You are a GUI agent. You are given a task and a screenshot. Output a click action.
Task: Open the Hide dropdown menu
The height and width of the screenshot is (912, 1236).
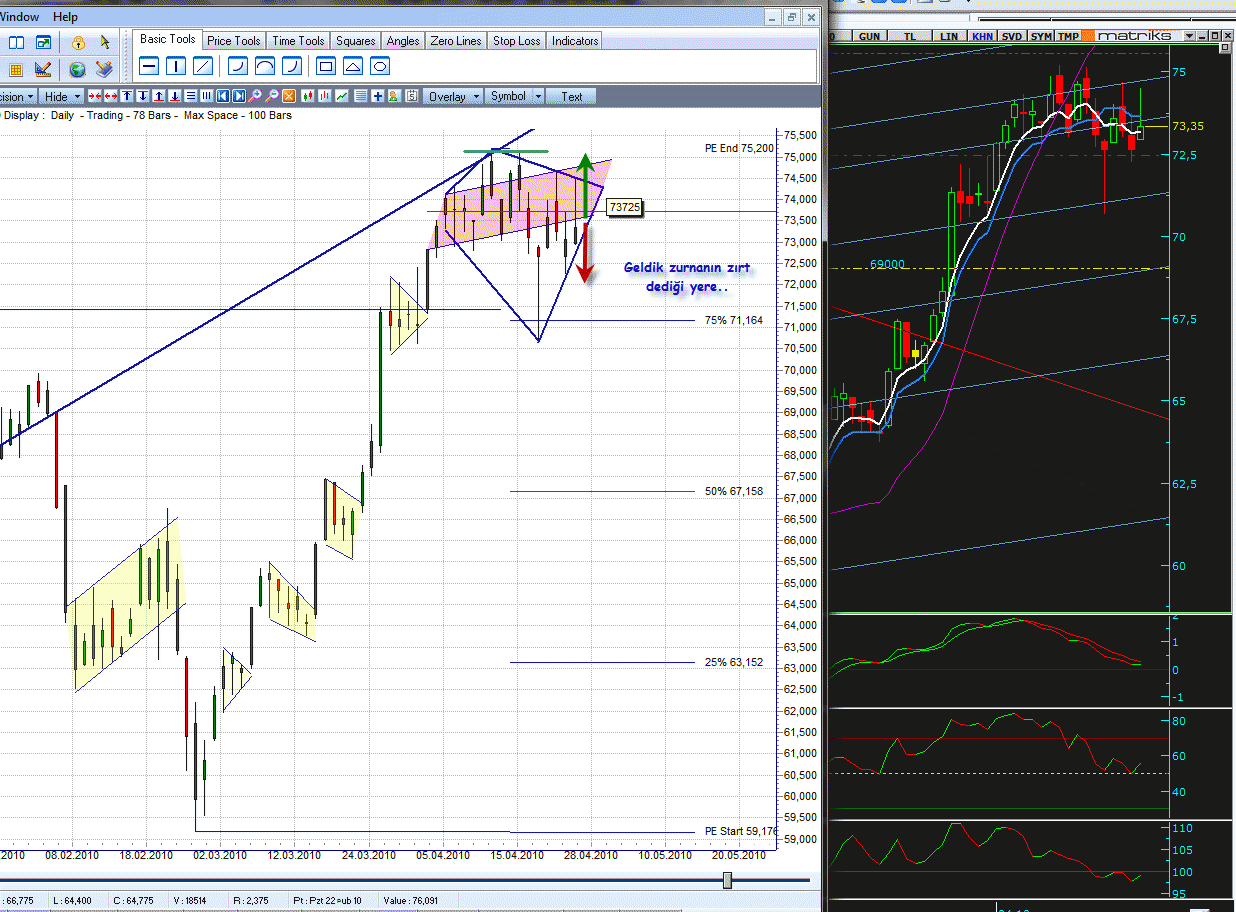coord(62,97)
